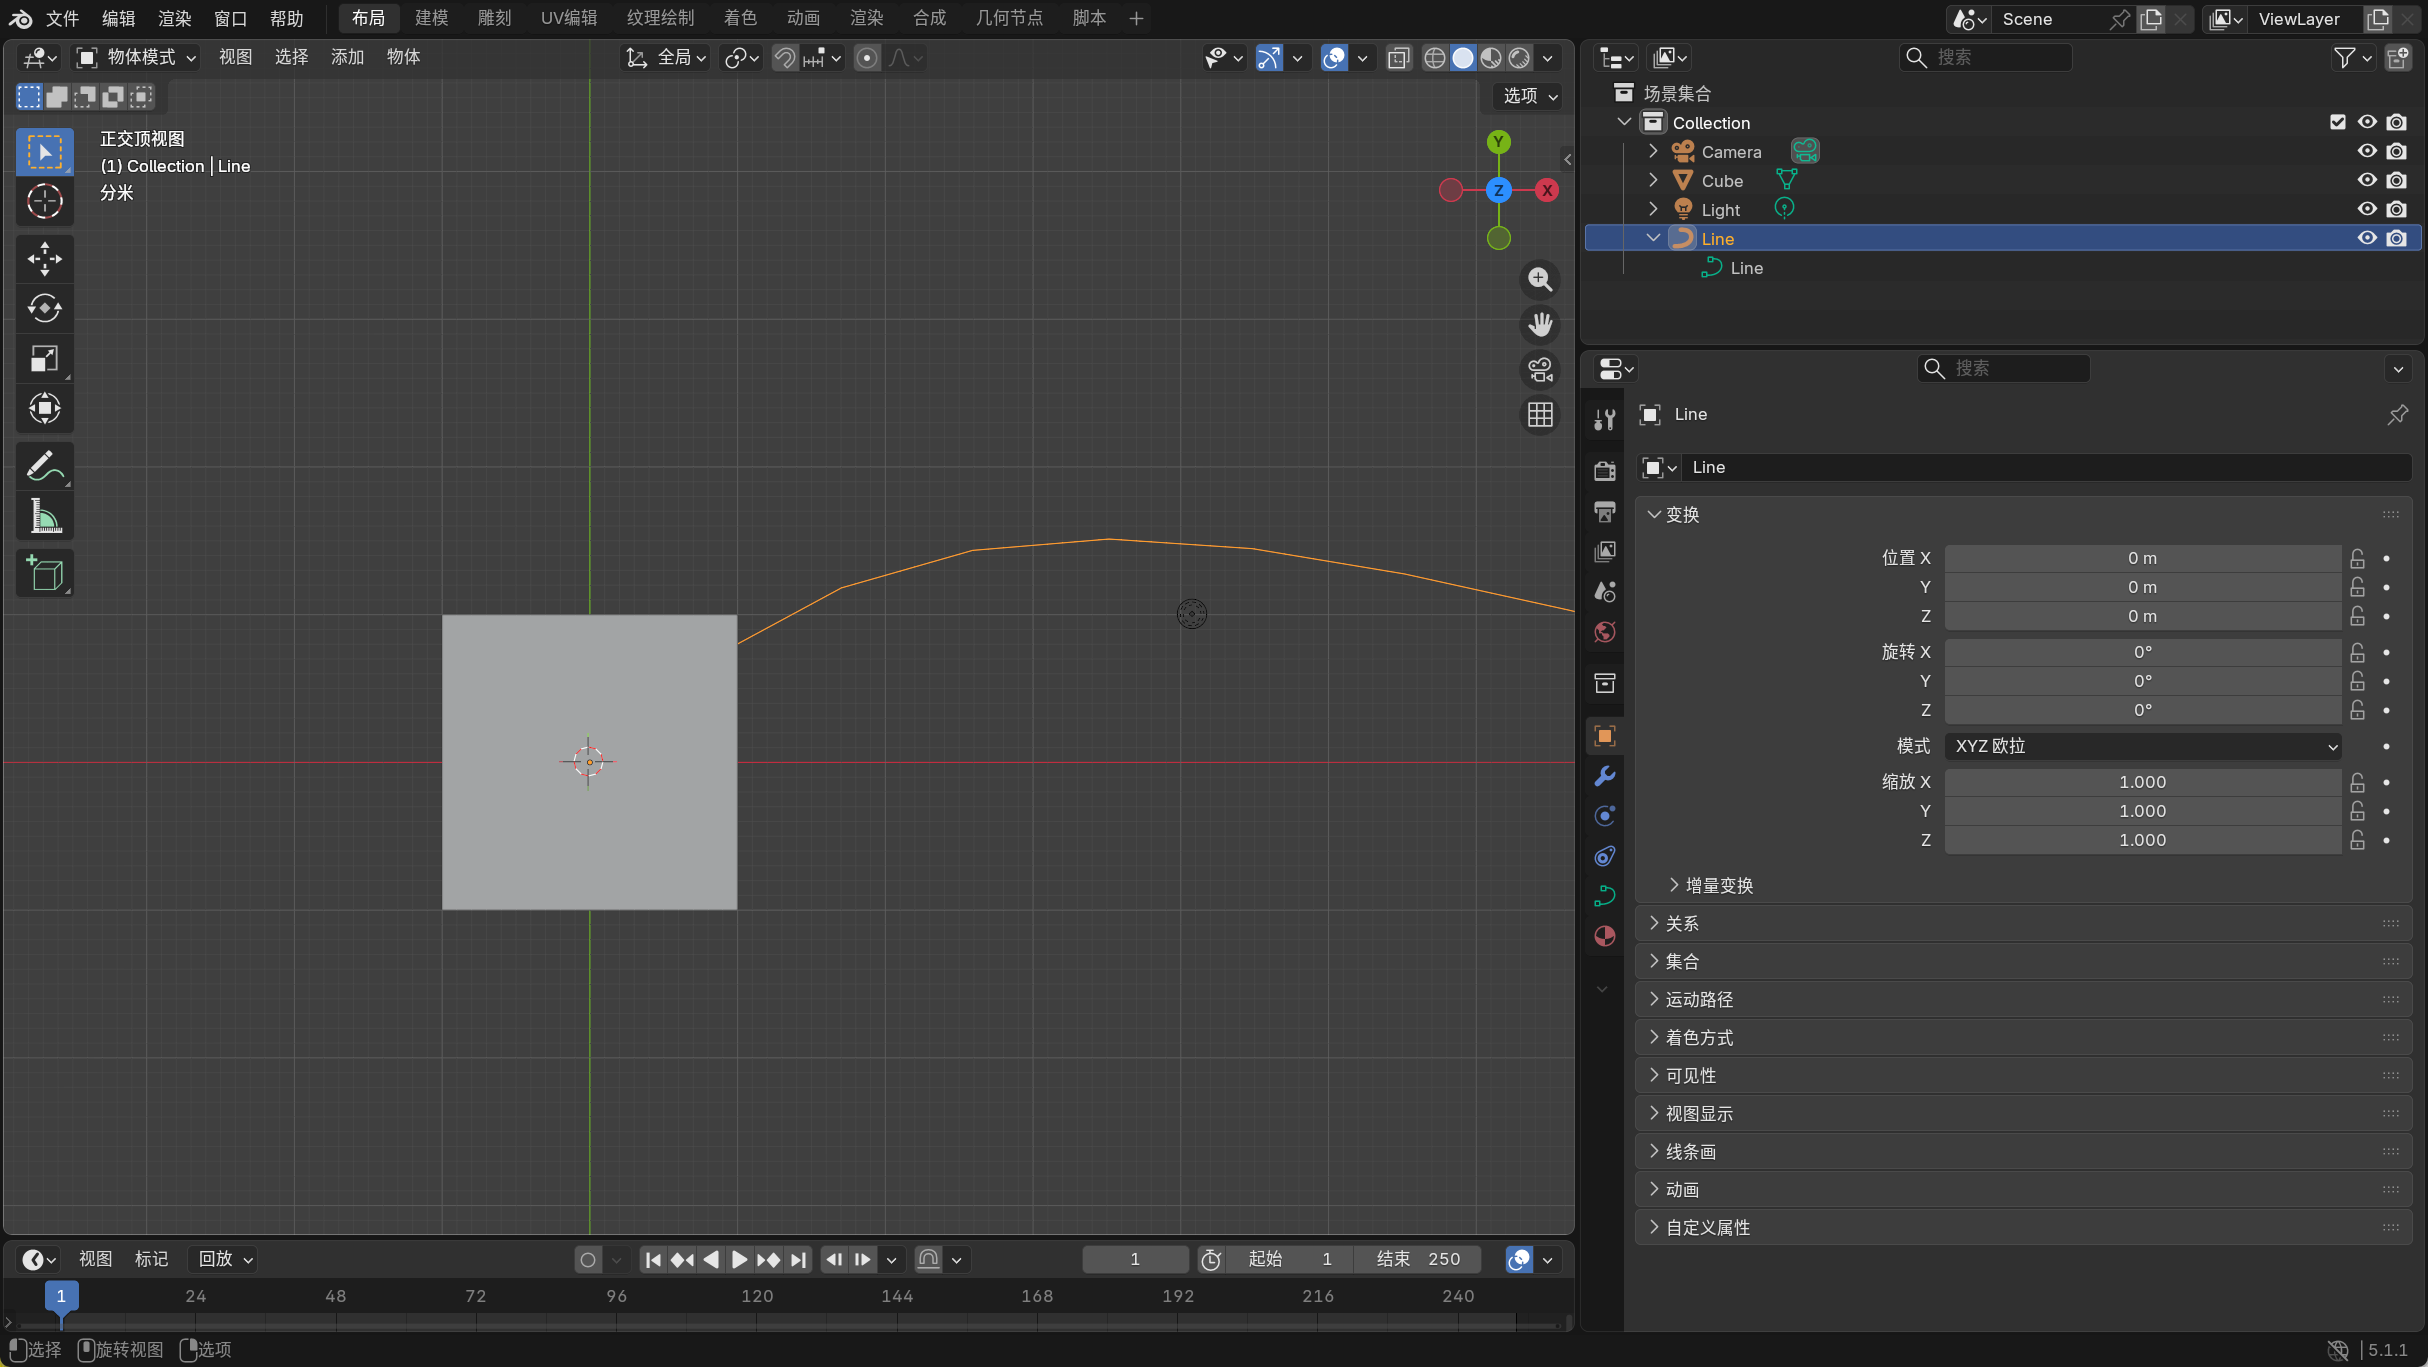
Task: Click the 缩放 X value field
Action: click(x=2141, y=782)
